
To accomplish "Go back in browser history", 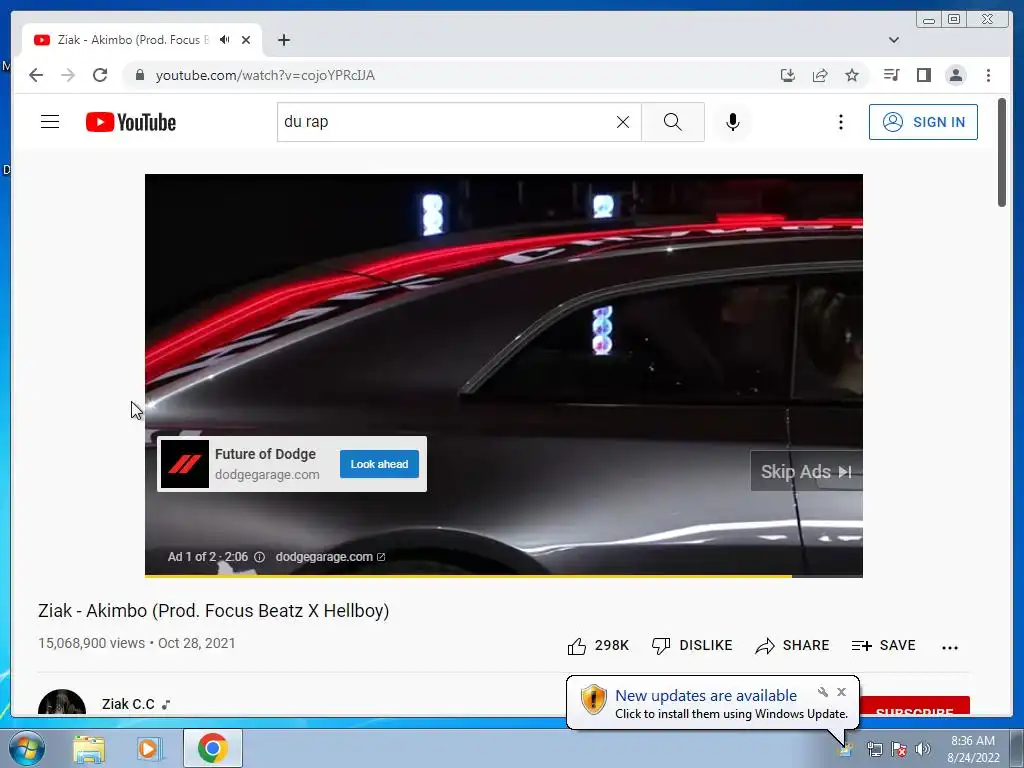I will click(x=36, y=75).
